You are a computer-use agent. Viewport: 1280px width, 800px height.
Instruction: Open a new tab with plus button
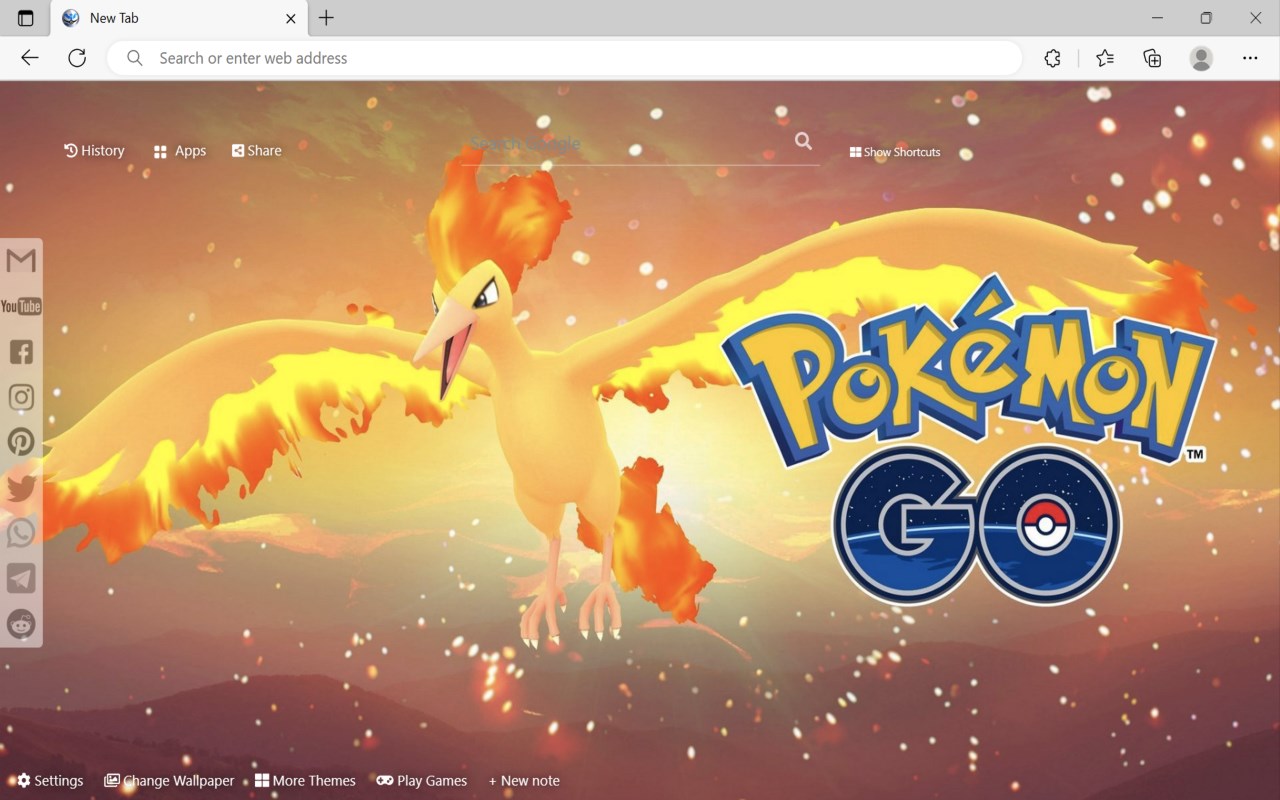point(326,18)
